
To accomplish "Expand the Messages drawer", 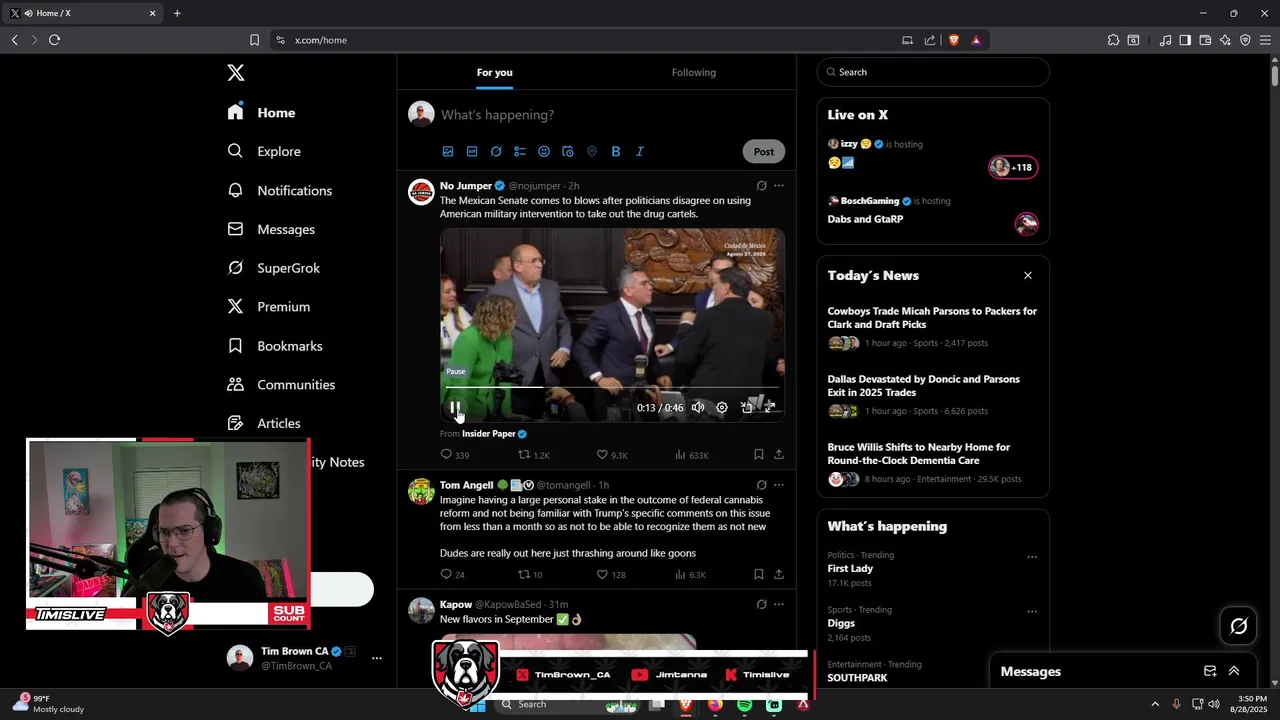I will click(1234, 671).
